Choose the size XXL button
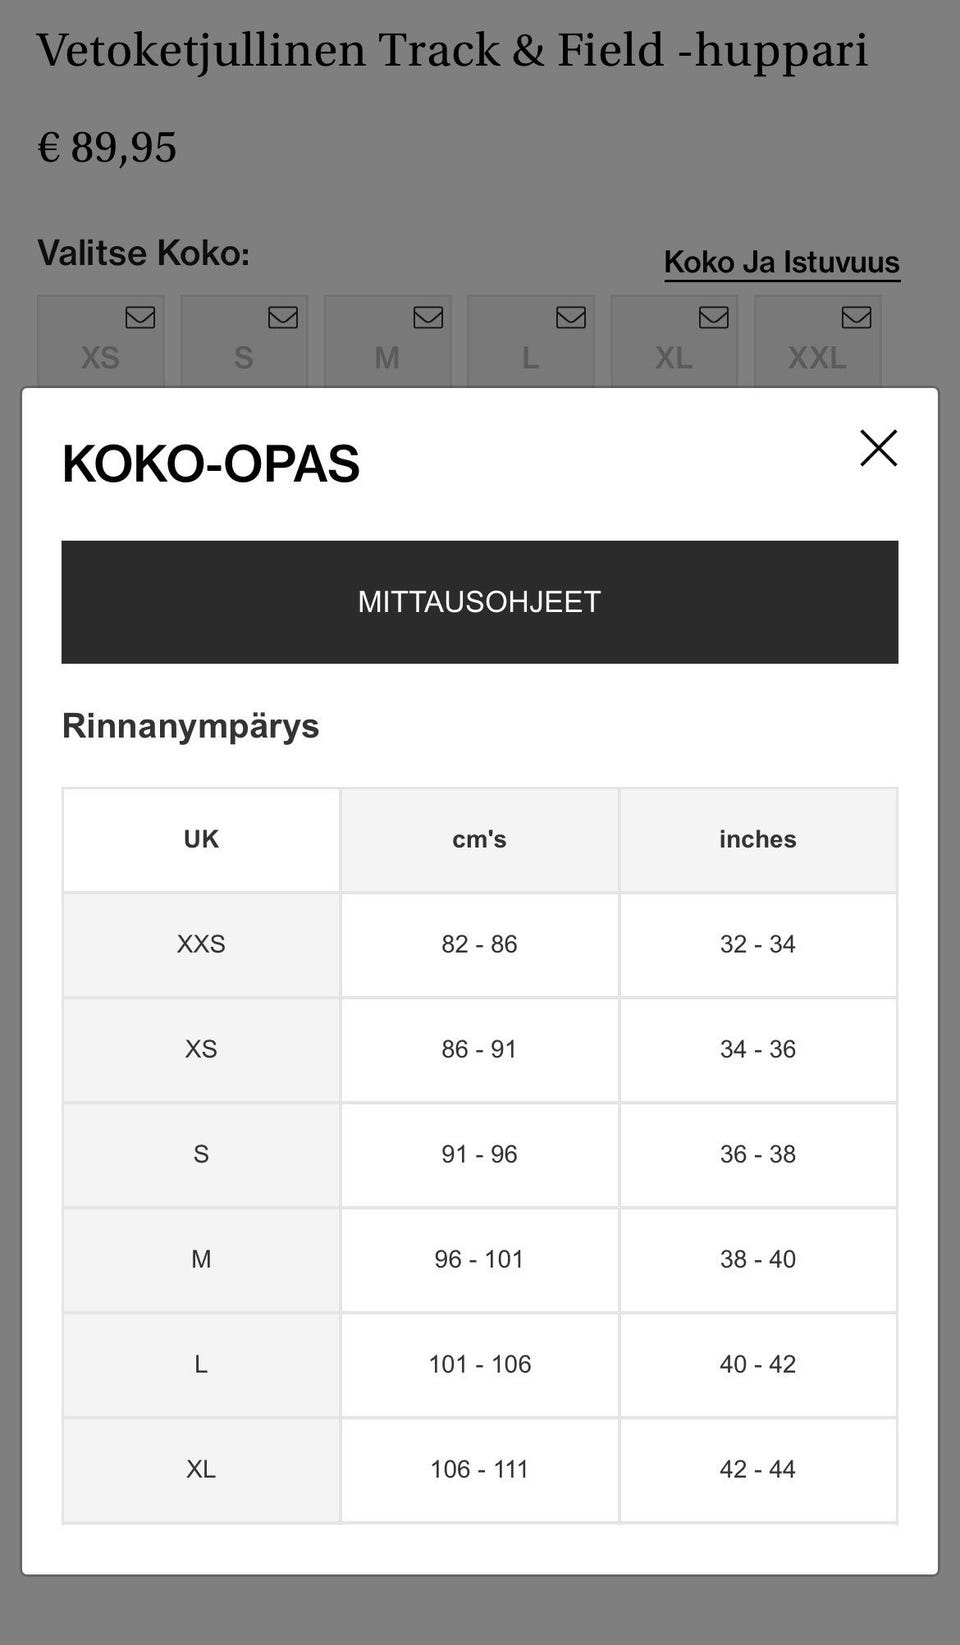This screenshot has height=1645, width=960. coord(818,341)
